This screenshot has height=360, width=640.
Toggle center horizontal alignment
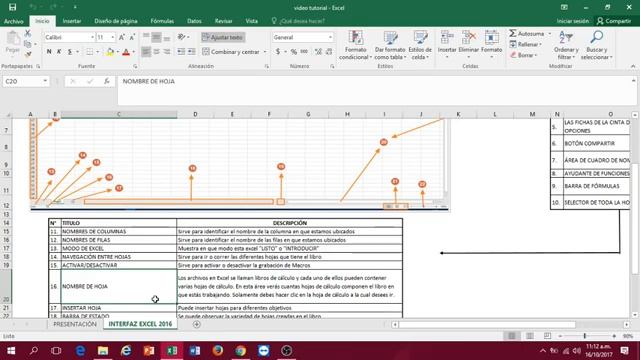tap(156, 52)
